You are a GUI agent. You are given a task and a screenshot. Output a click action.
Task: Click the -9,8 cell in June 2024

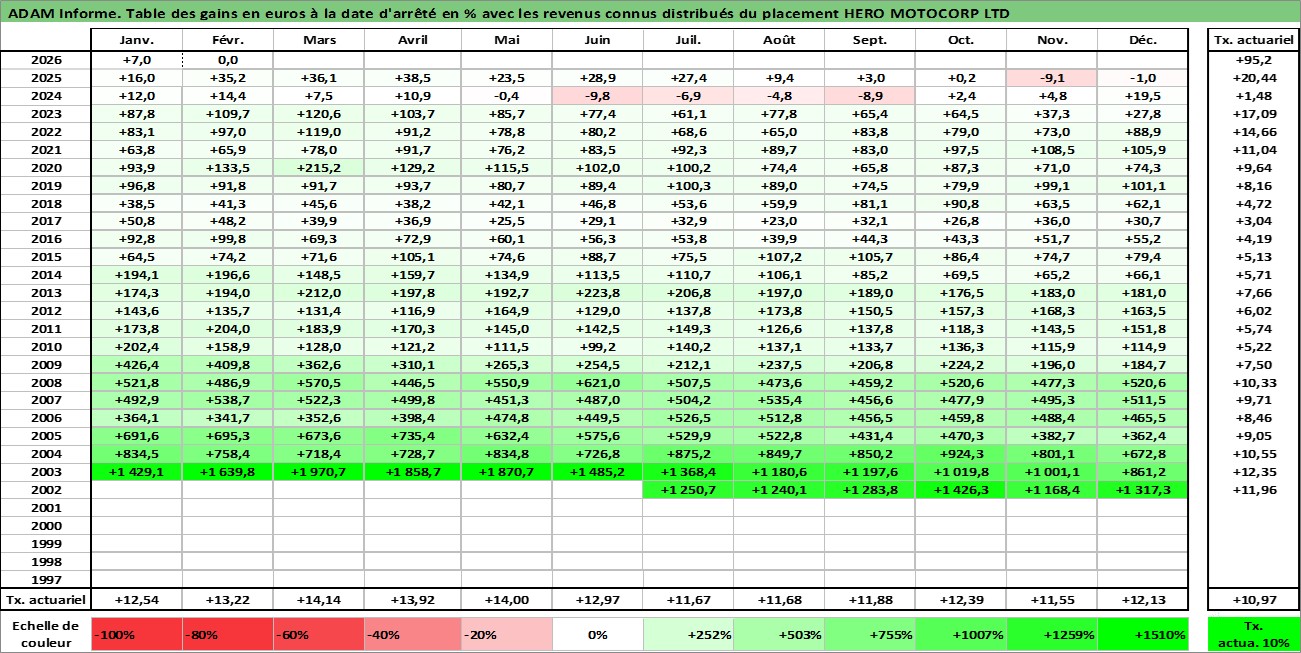598,96
